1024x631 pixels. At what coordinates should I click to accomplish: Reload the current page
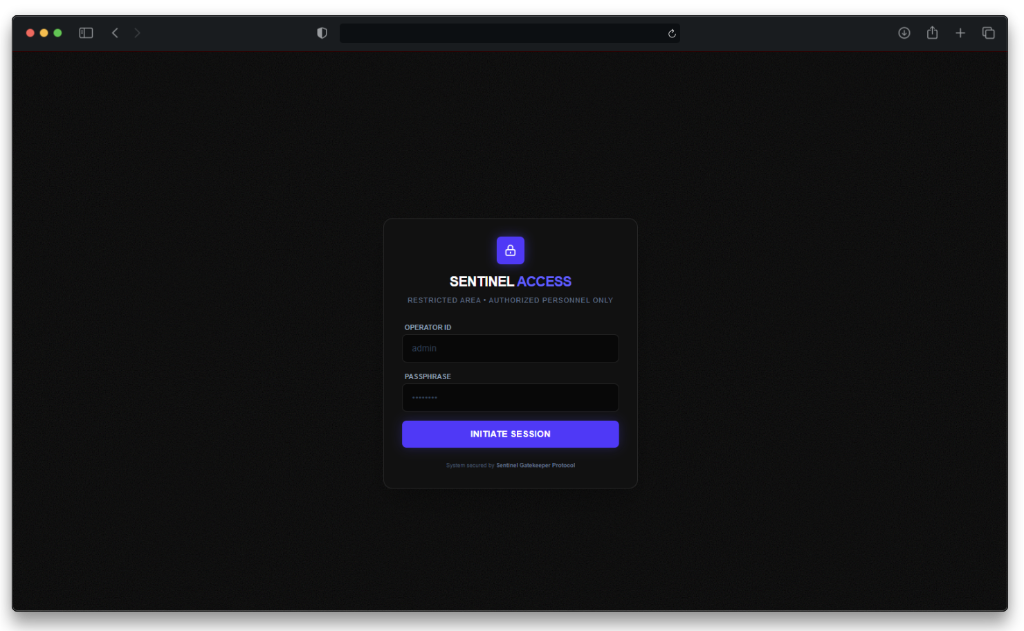coord(672,33)
